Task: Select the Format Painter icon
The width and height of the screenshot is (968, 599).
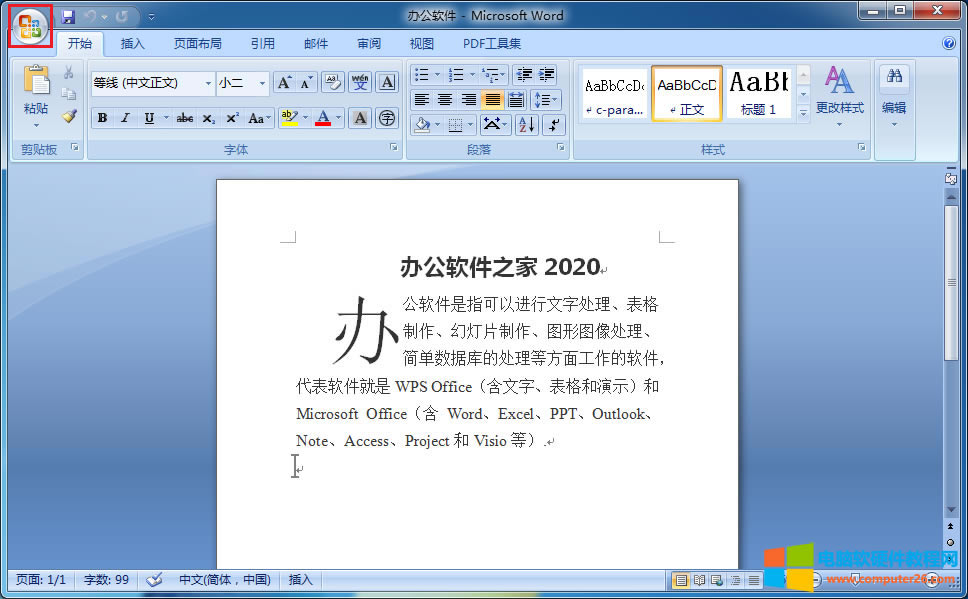Action: click(67, 119)
